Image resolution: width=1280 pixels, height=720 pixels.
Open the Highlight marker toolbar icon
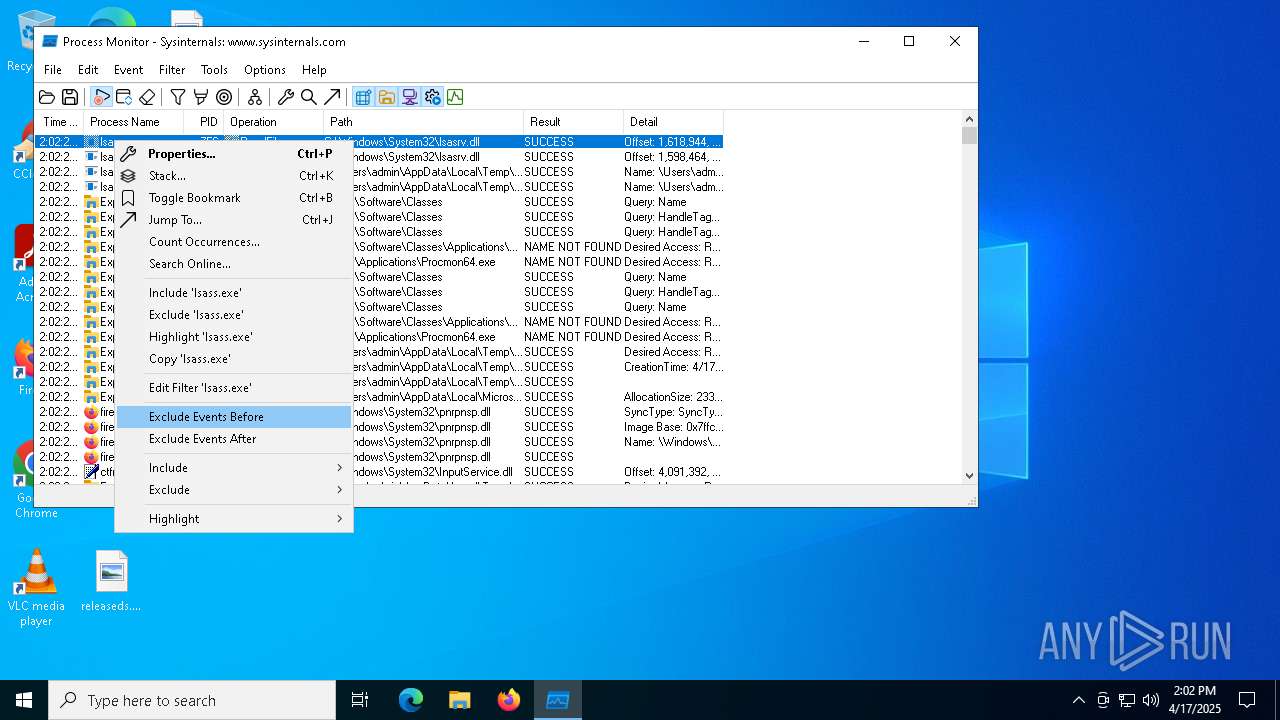(201, 97)
